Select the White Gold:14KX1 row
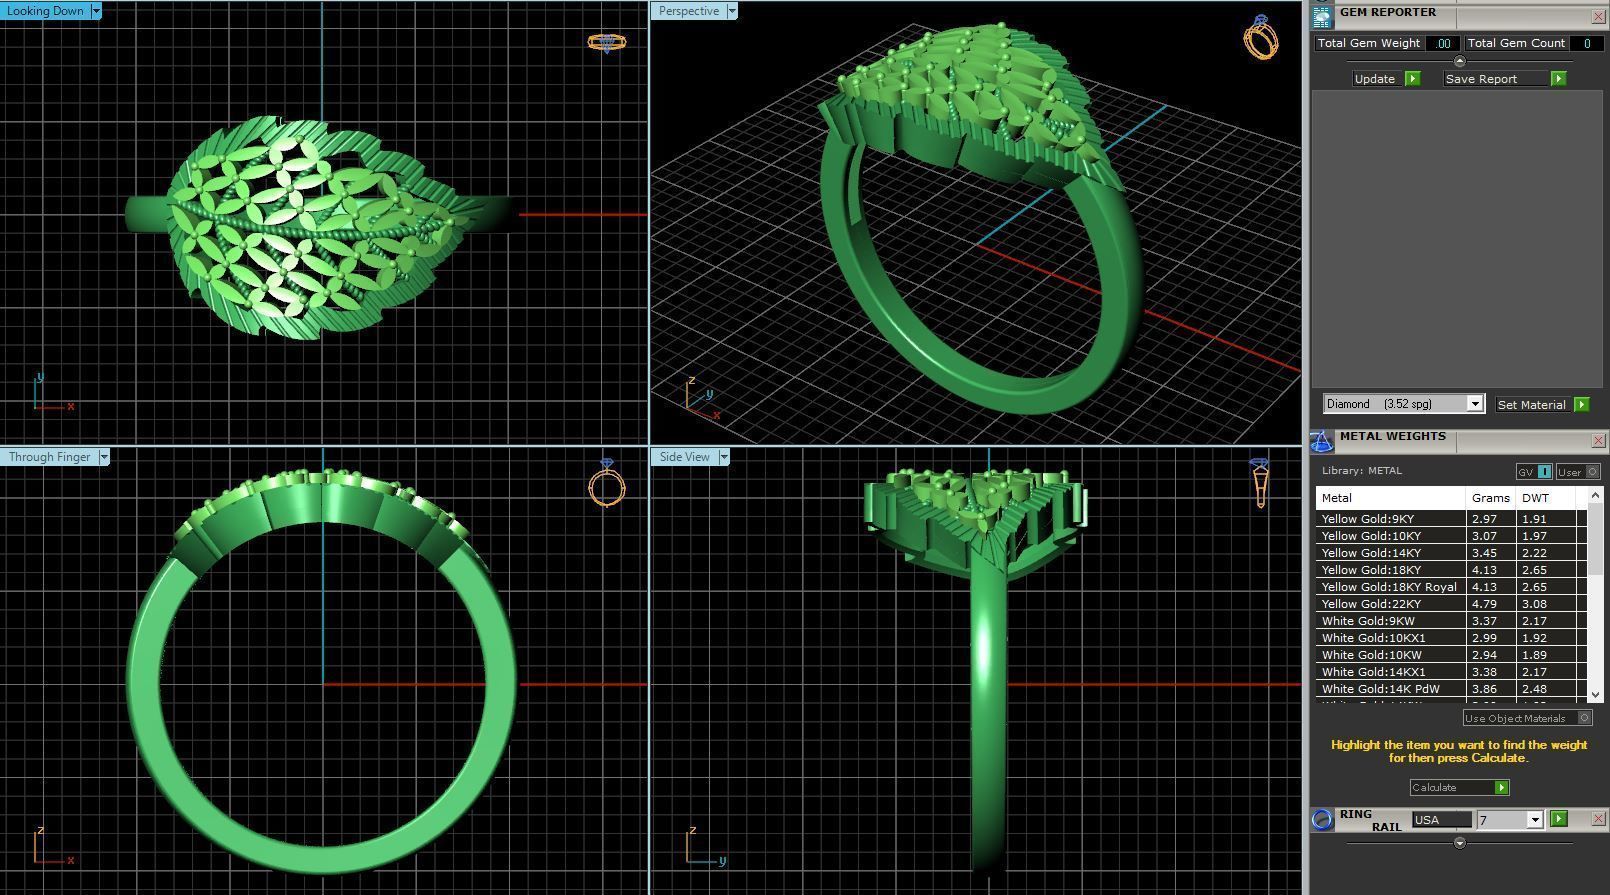 [1451, 672]
